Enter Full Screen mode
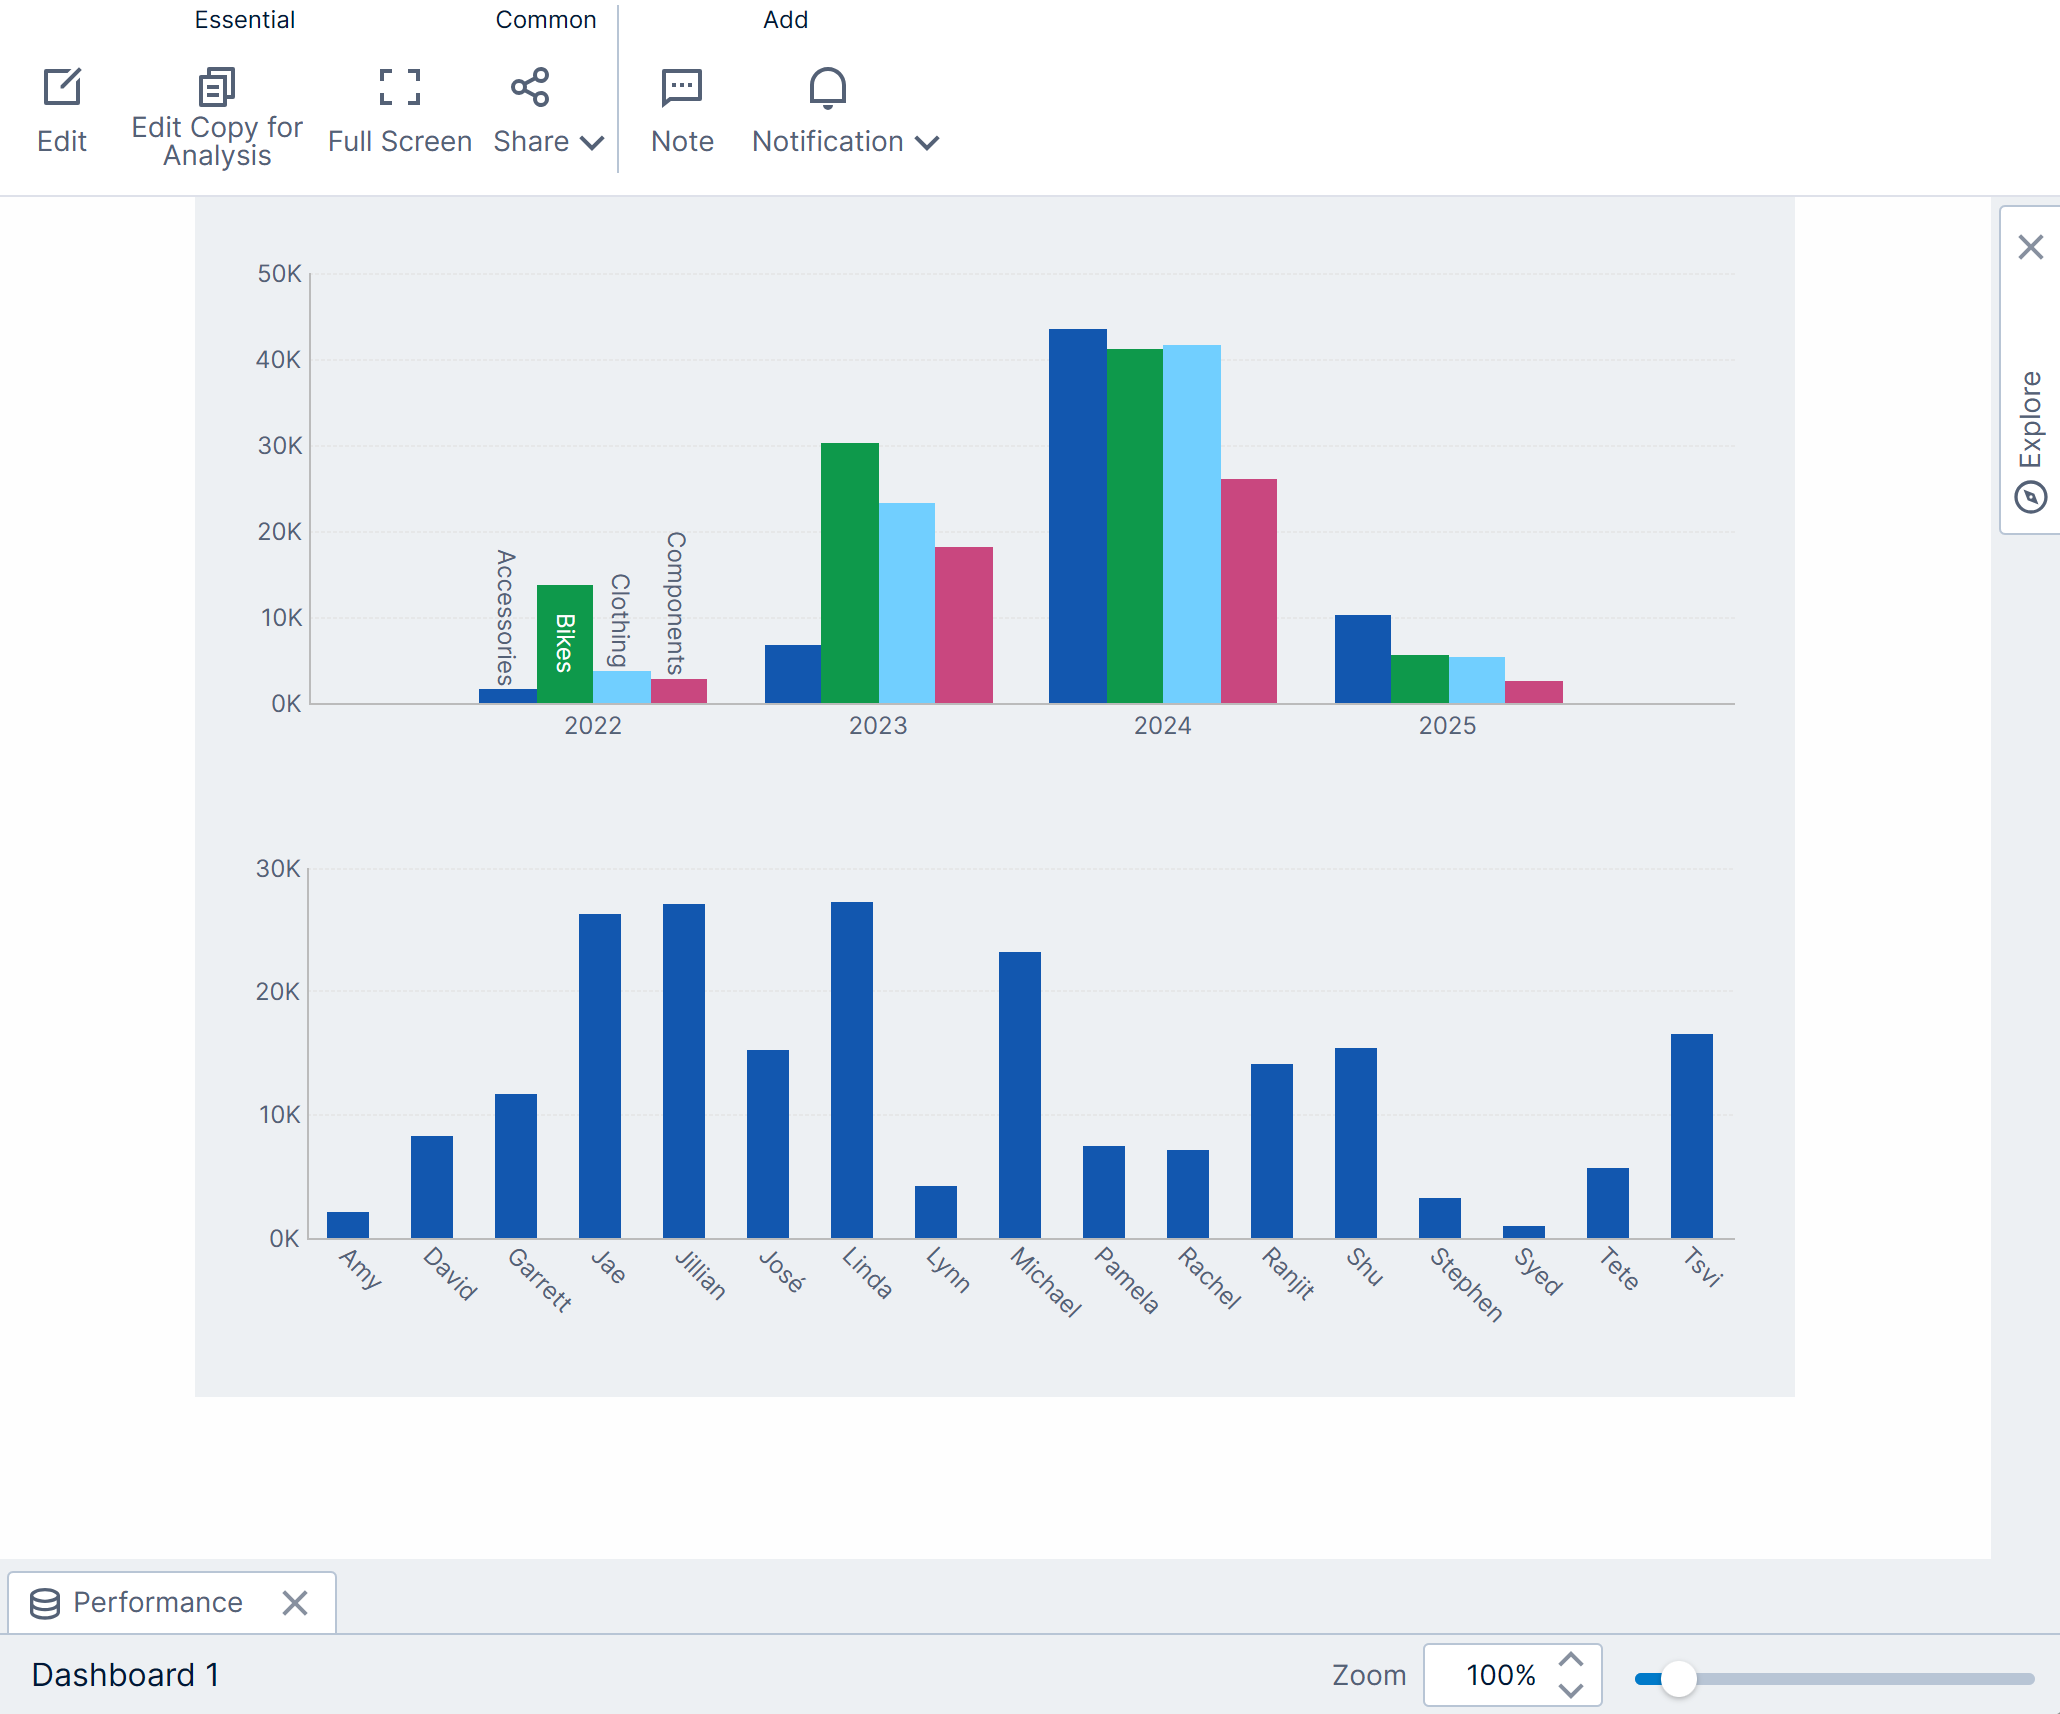The height and width of the screenshot is (1714, 2060). pyautogui.click(x=400, y=112)
